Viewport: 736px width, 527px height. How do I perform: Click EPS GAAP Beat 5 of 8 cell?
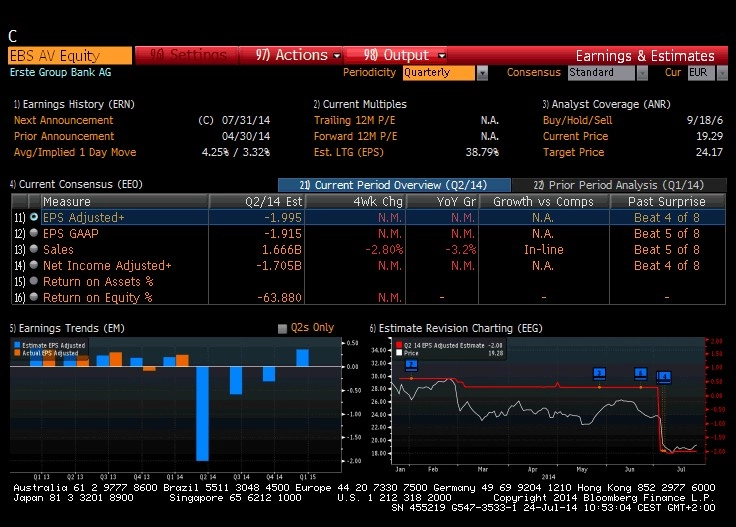tap(667, 234)
